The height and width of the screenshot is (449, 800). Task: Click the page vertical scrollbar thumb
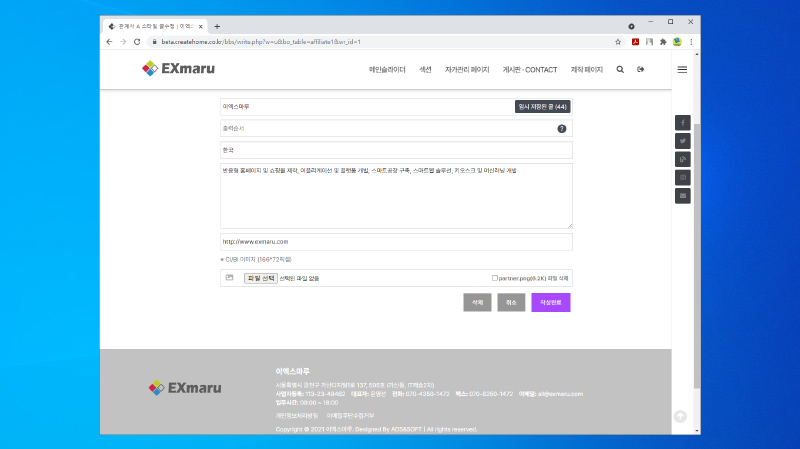coord(697,255)
